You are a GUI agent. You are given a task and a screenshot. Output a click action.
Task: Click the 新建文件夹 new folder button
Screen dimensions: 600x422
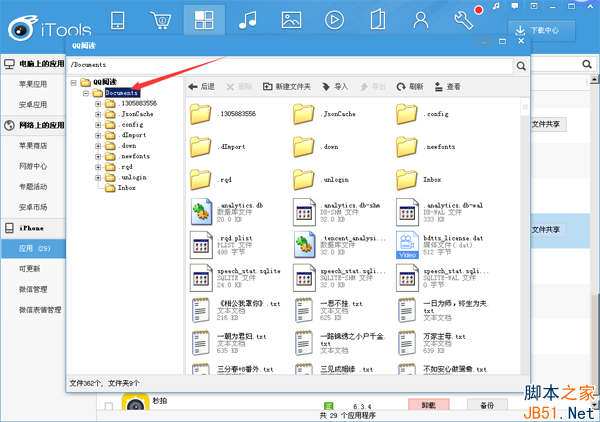coord(287,87)
